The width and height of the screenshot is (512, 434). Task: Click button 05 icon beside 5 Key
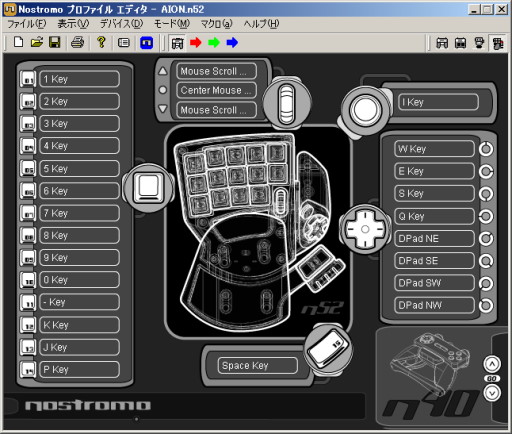point(28,169)
